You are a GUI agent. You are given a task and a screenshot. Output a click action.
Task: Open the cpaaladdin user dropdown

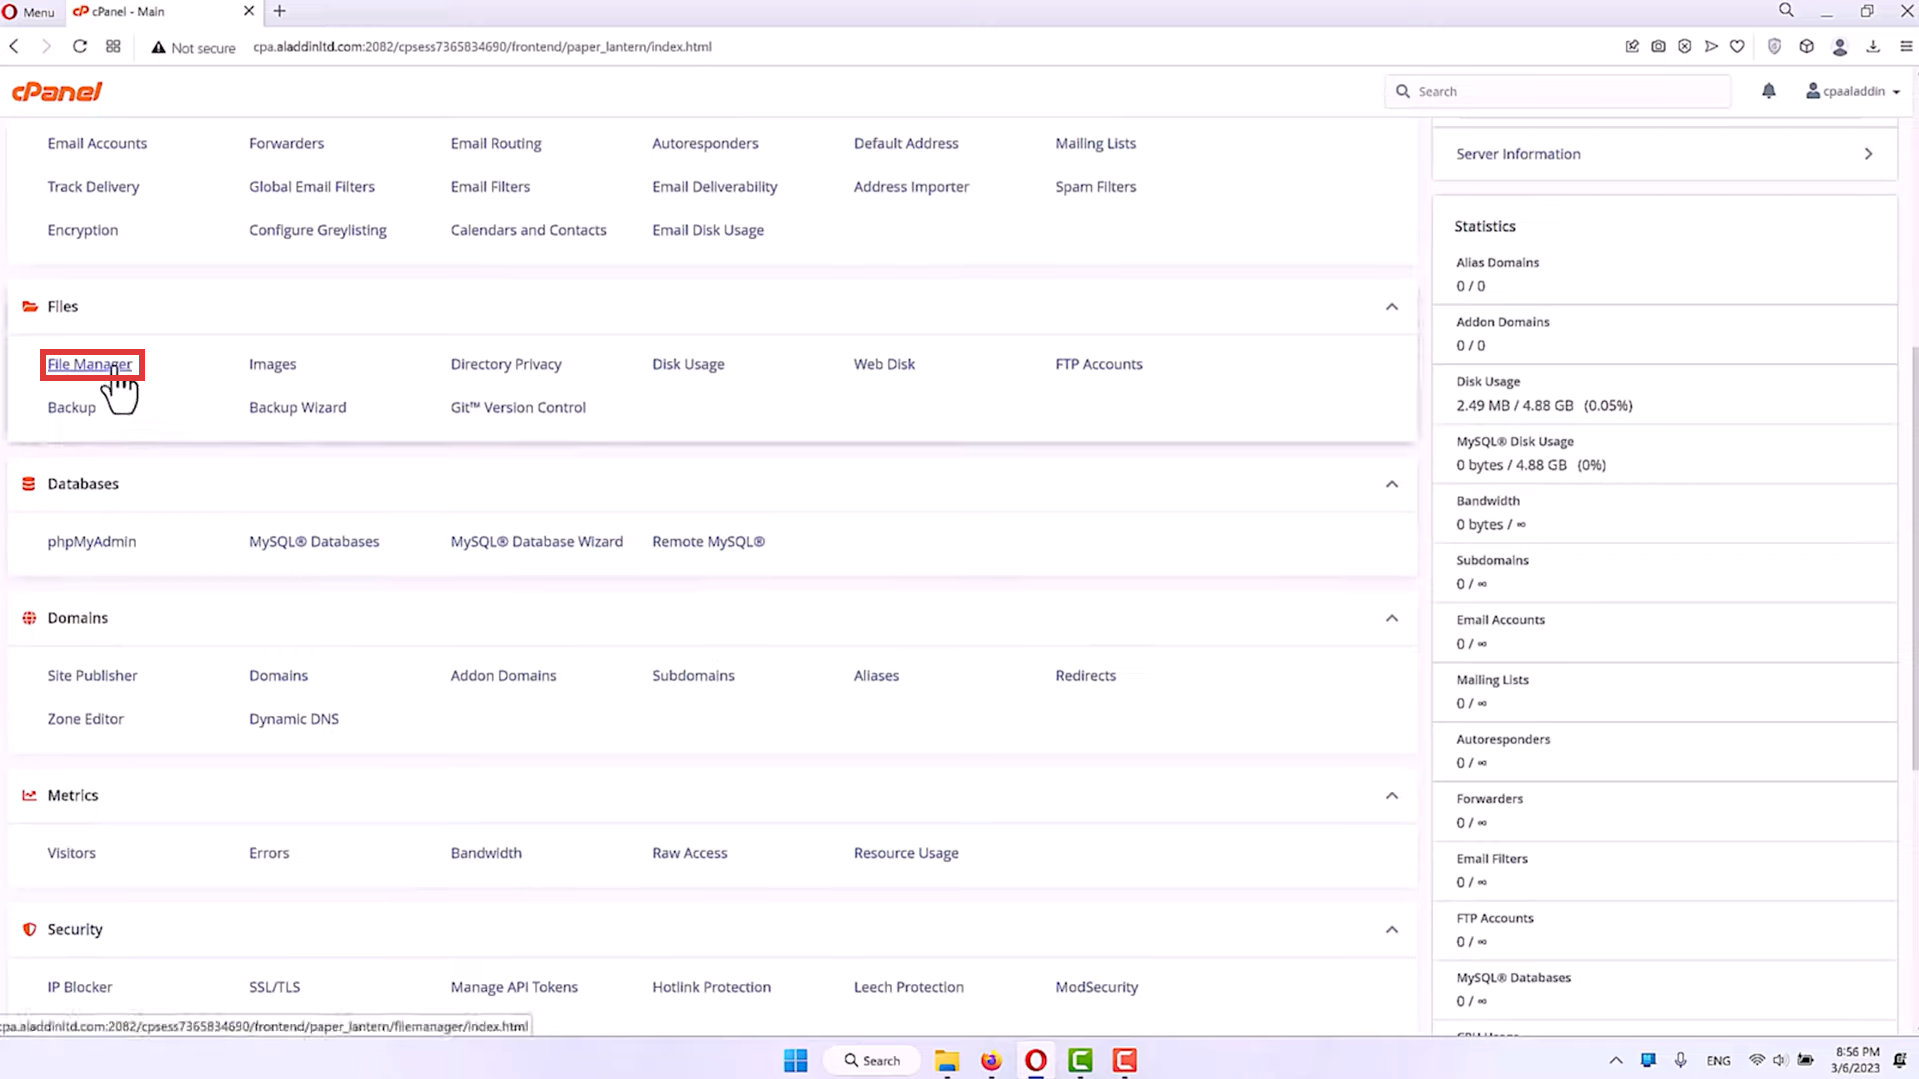1852,91
